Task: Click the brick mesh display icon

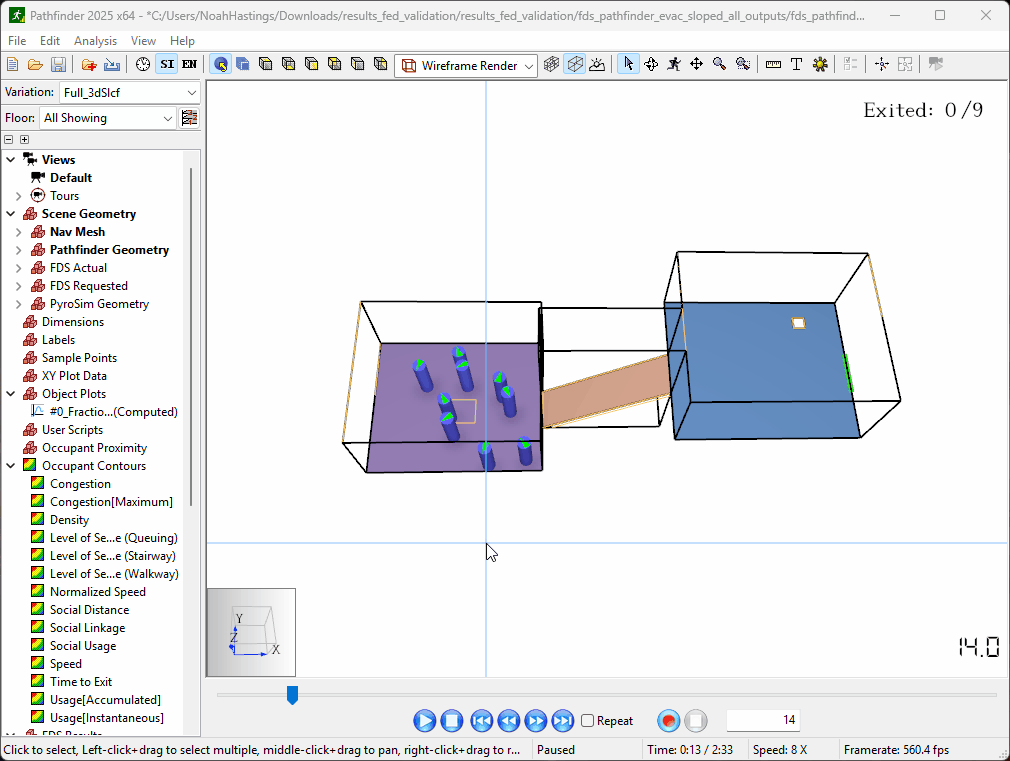Action: coord(551,64)
